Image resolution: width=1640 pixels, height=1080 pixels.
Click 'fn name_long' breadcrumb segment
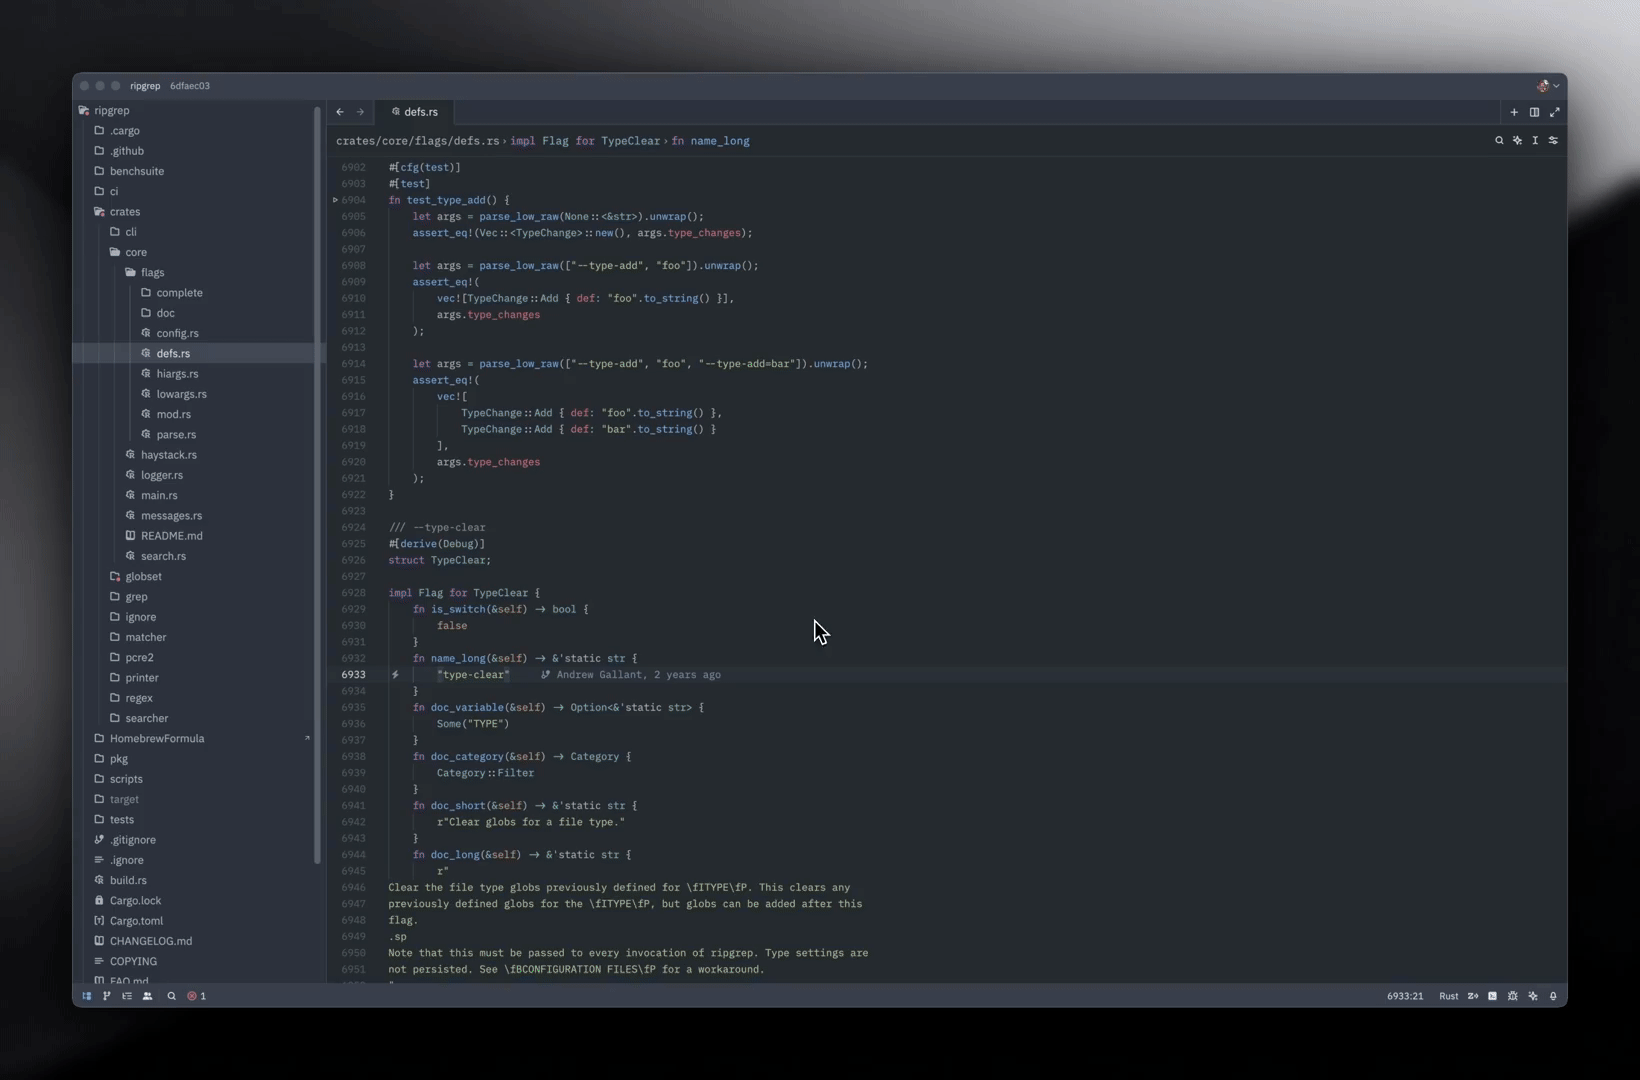pyautogui.click(x=710, y=141)
